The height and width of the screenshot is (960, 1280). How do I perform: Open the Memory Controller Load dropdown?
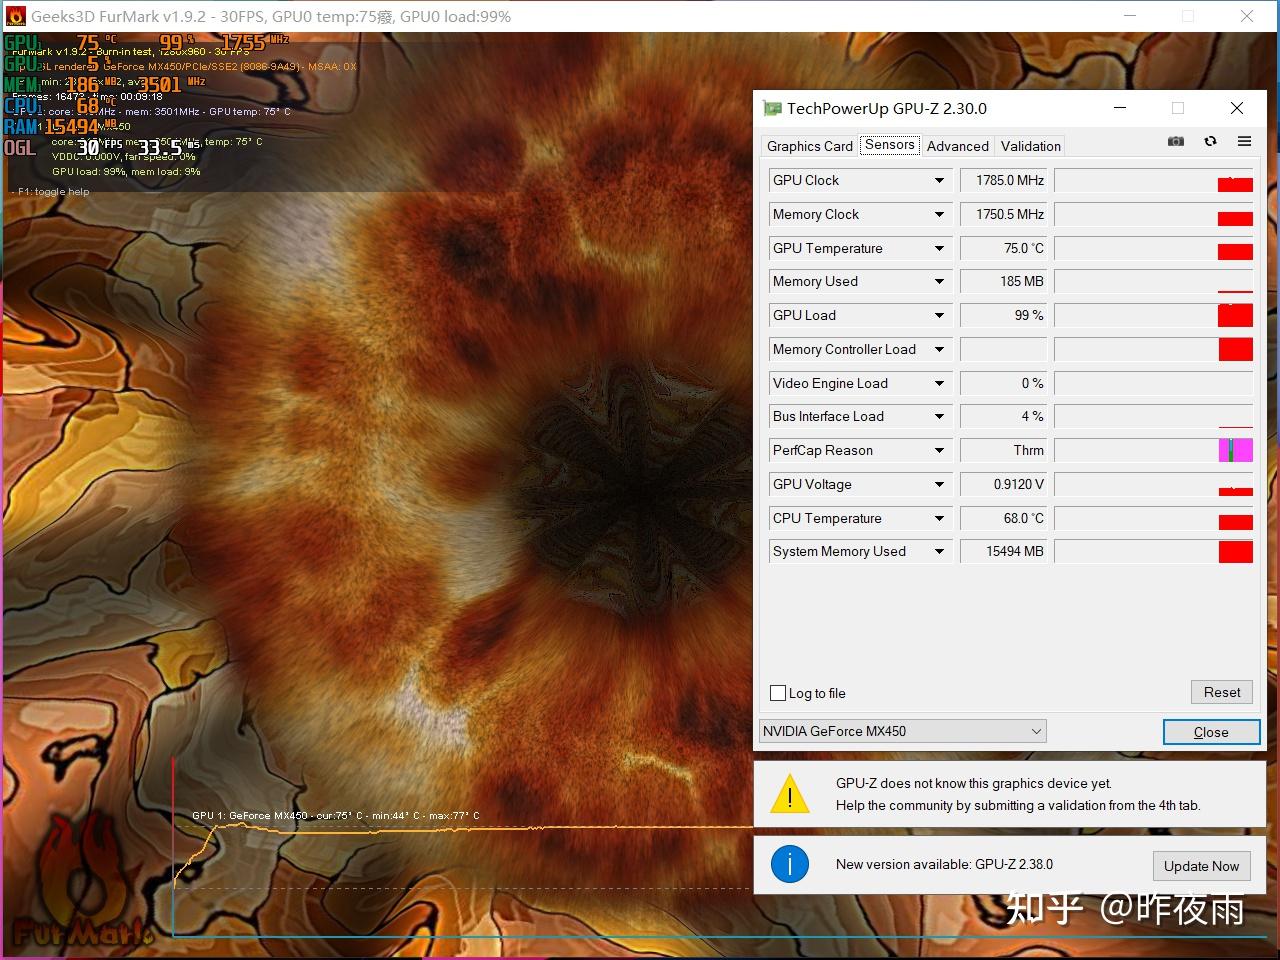pyautogui.click(x=939, y=349)
